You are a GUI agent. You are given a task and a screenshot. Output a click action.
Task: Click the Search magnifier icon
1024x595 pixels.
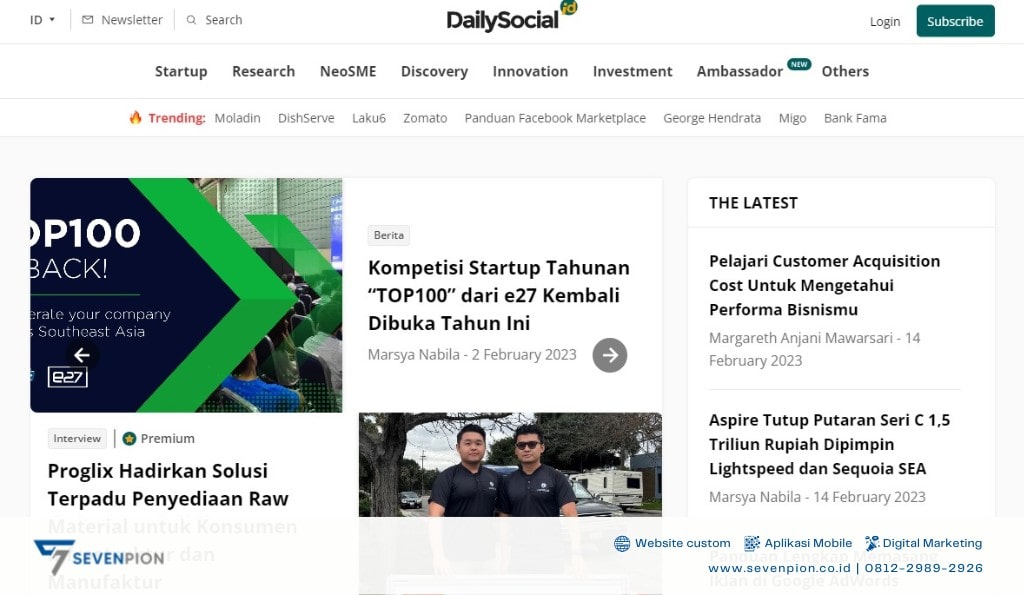191,20
